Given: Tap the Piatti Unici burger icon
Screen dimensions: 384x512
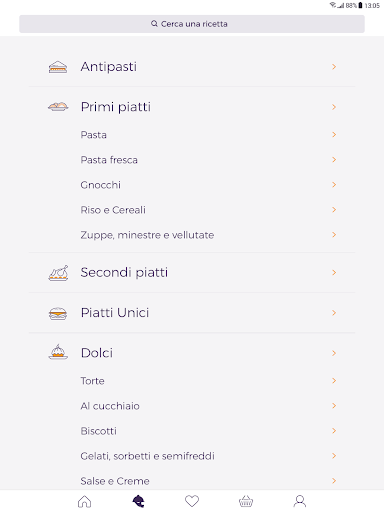Looking at the screenshot, I should 58,313.
